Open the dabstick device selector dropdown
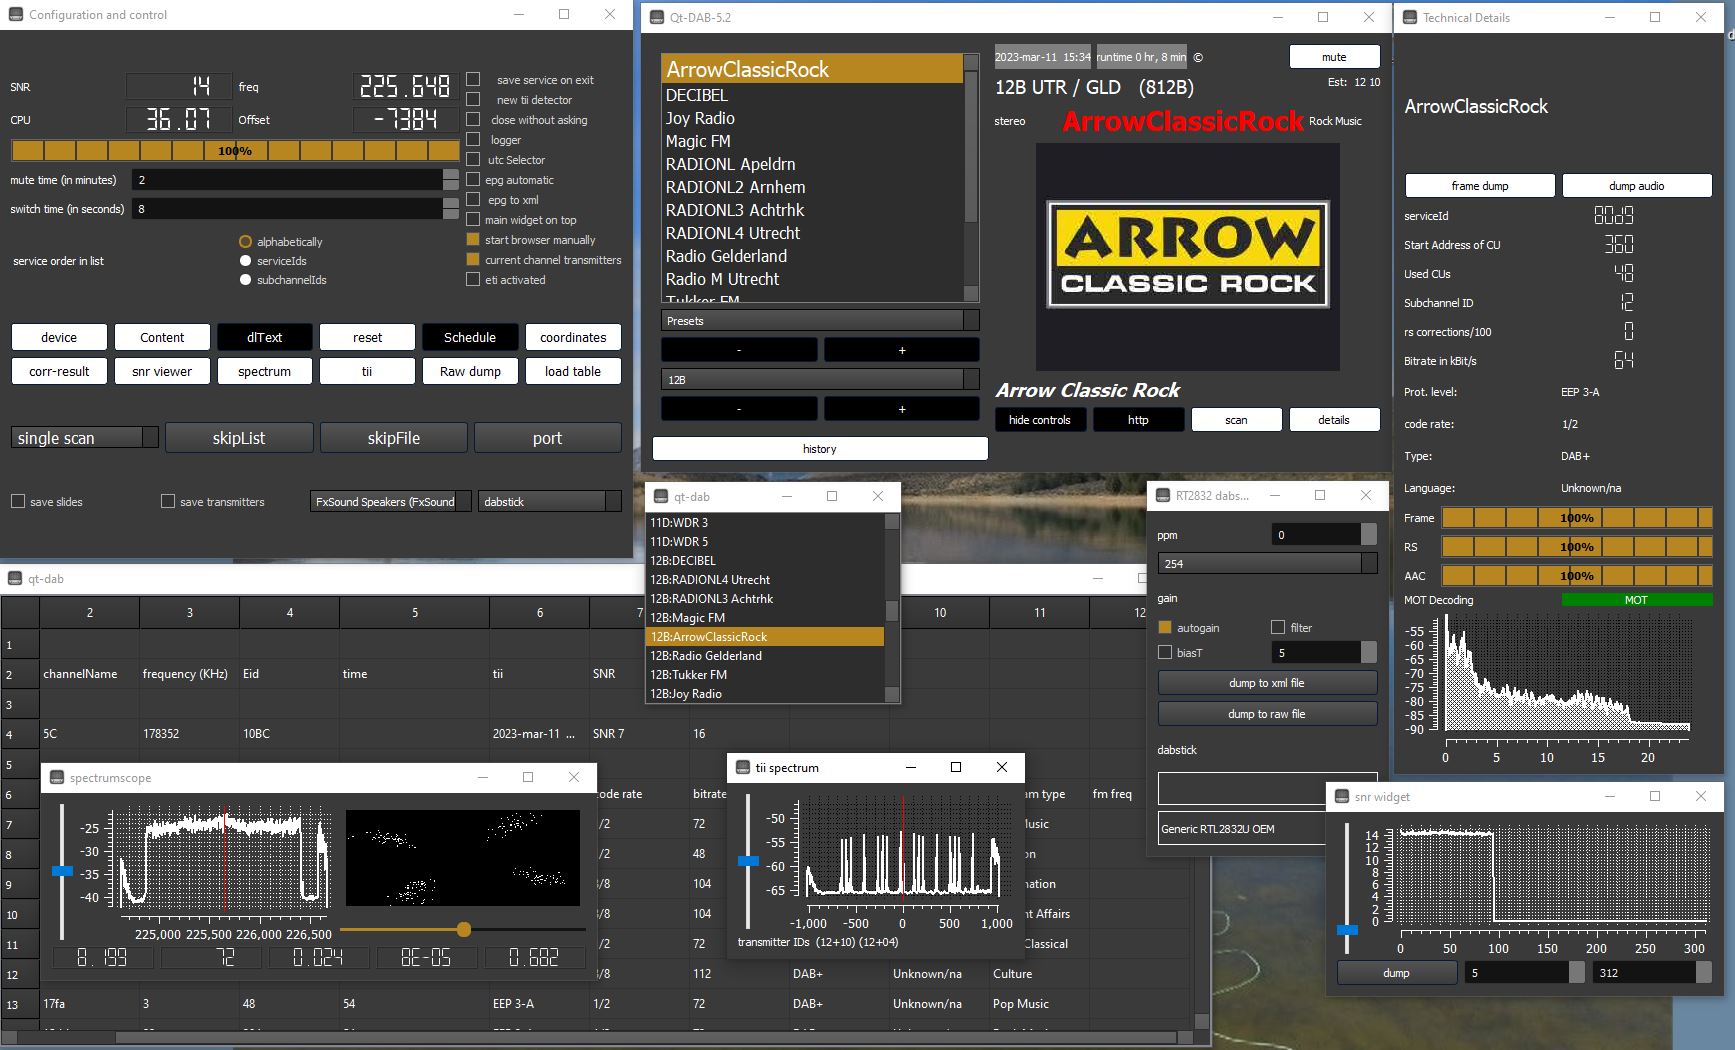This screenshot has width=1735, height=1050. (x=550, y=501)
